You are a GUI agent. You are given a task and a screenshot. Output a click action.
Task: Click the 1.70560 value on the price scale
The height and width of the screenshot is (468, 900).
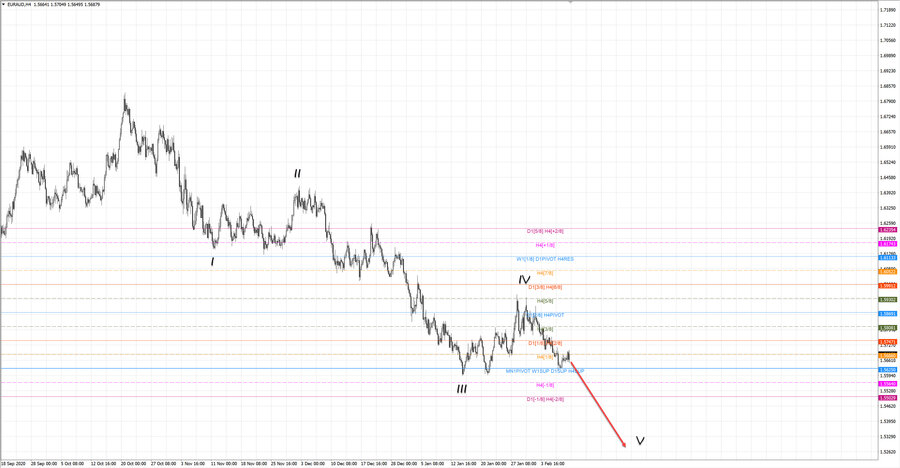point(888,40)
